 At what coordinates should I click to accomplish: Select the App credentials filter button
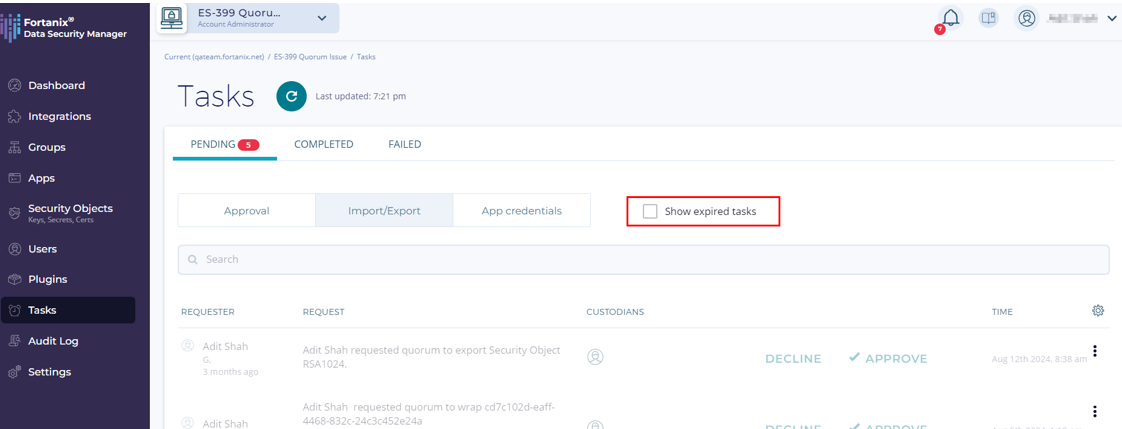[x=521, y=211]
